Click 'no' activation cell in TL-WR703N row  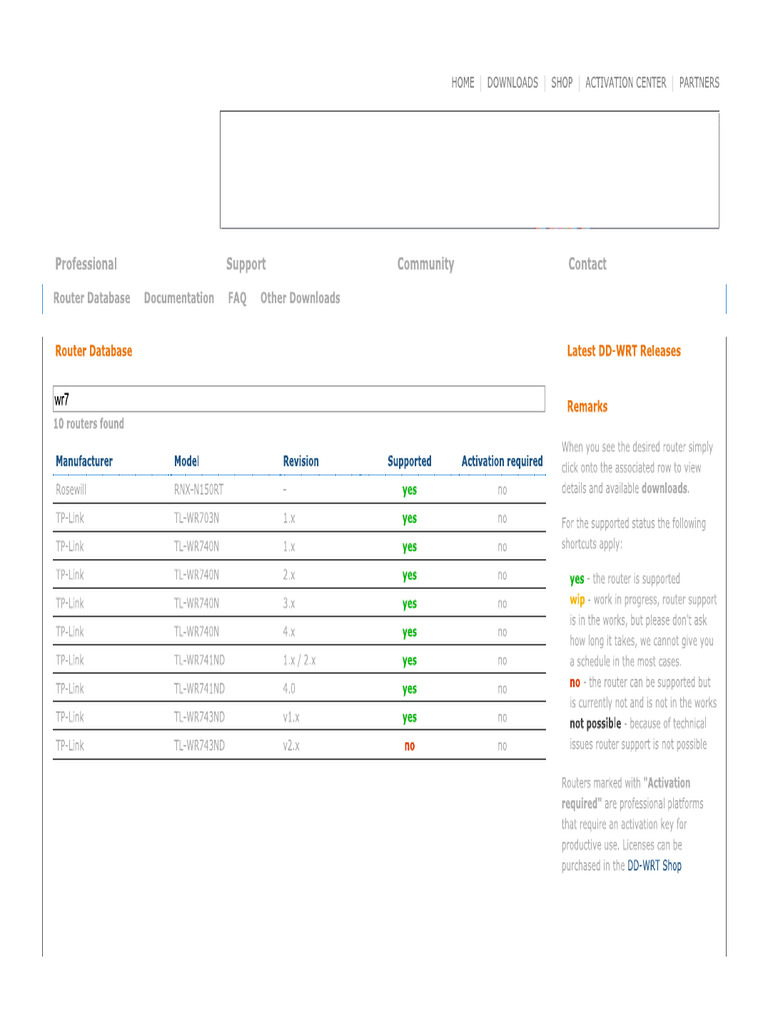coord(502,519)
